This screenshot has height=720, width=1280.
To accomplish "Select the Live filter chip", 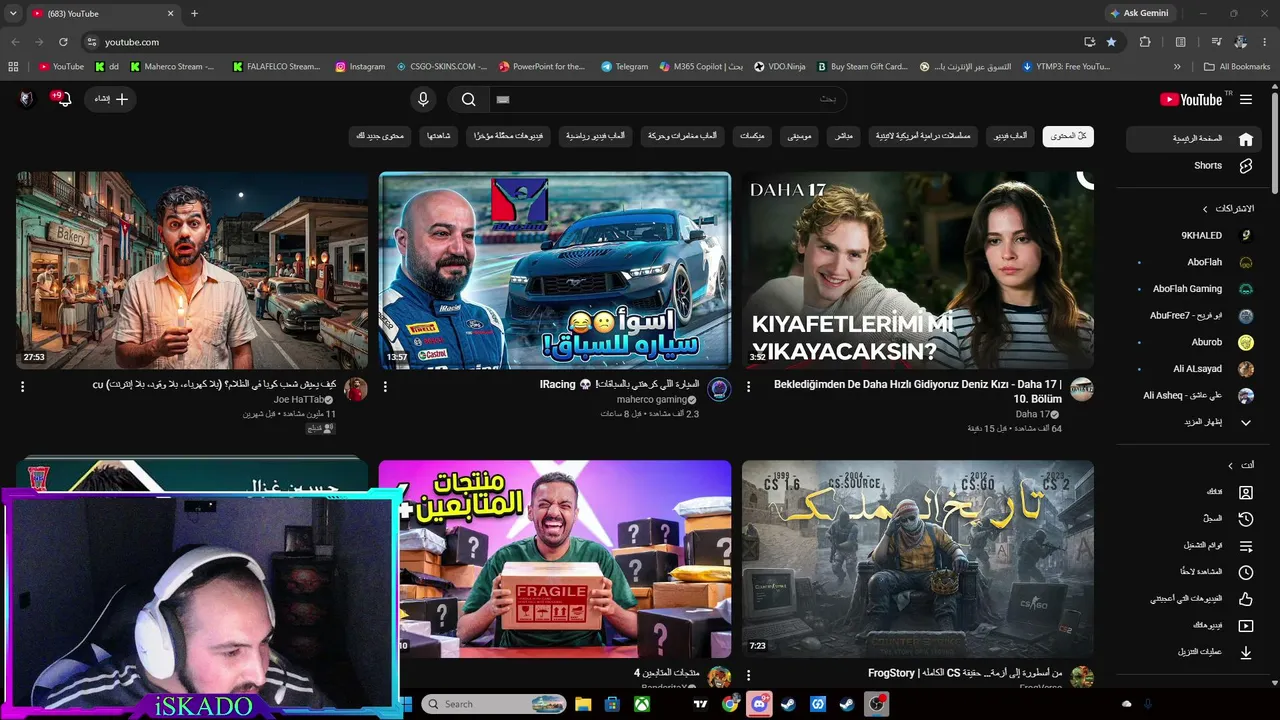I will 844,136.
